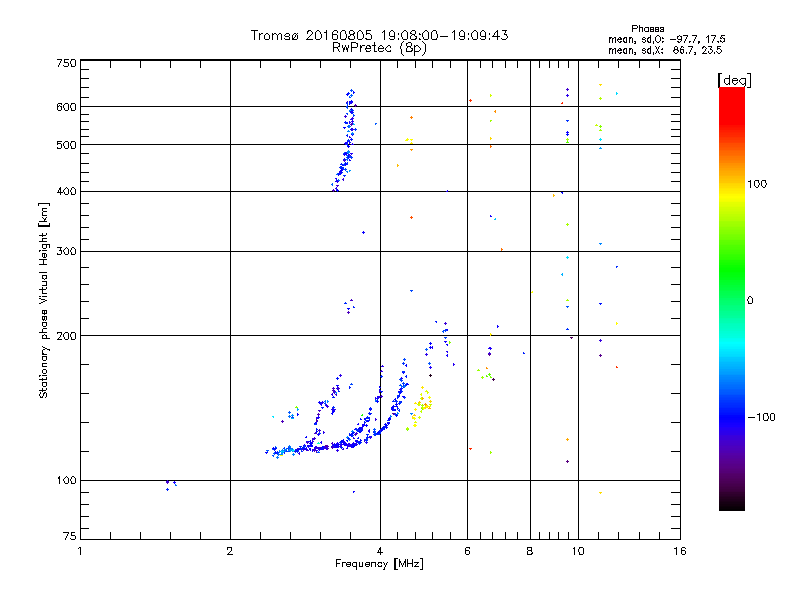The image size is (800, 600).
Task: Click the x-axis tick label '2'
Action: (230, 551)
